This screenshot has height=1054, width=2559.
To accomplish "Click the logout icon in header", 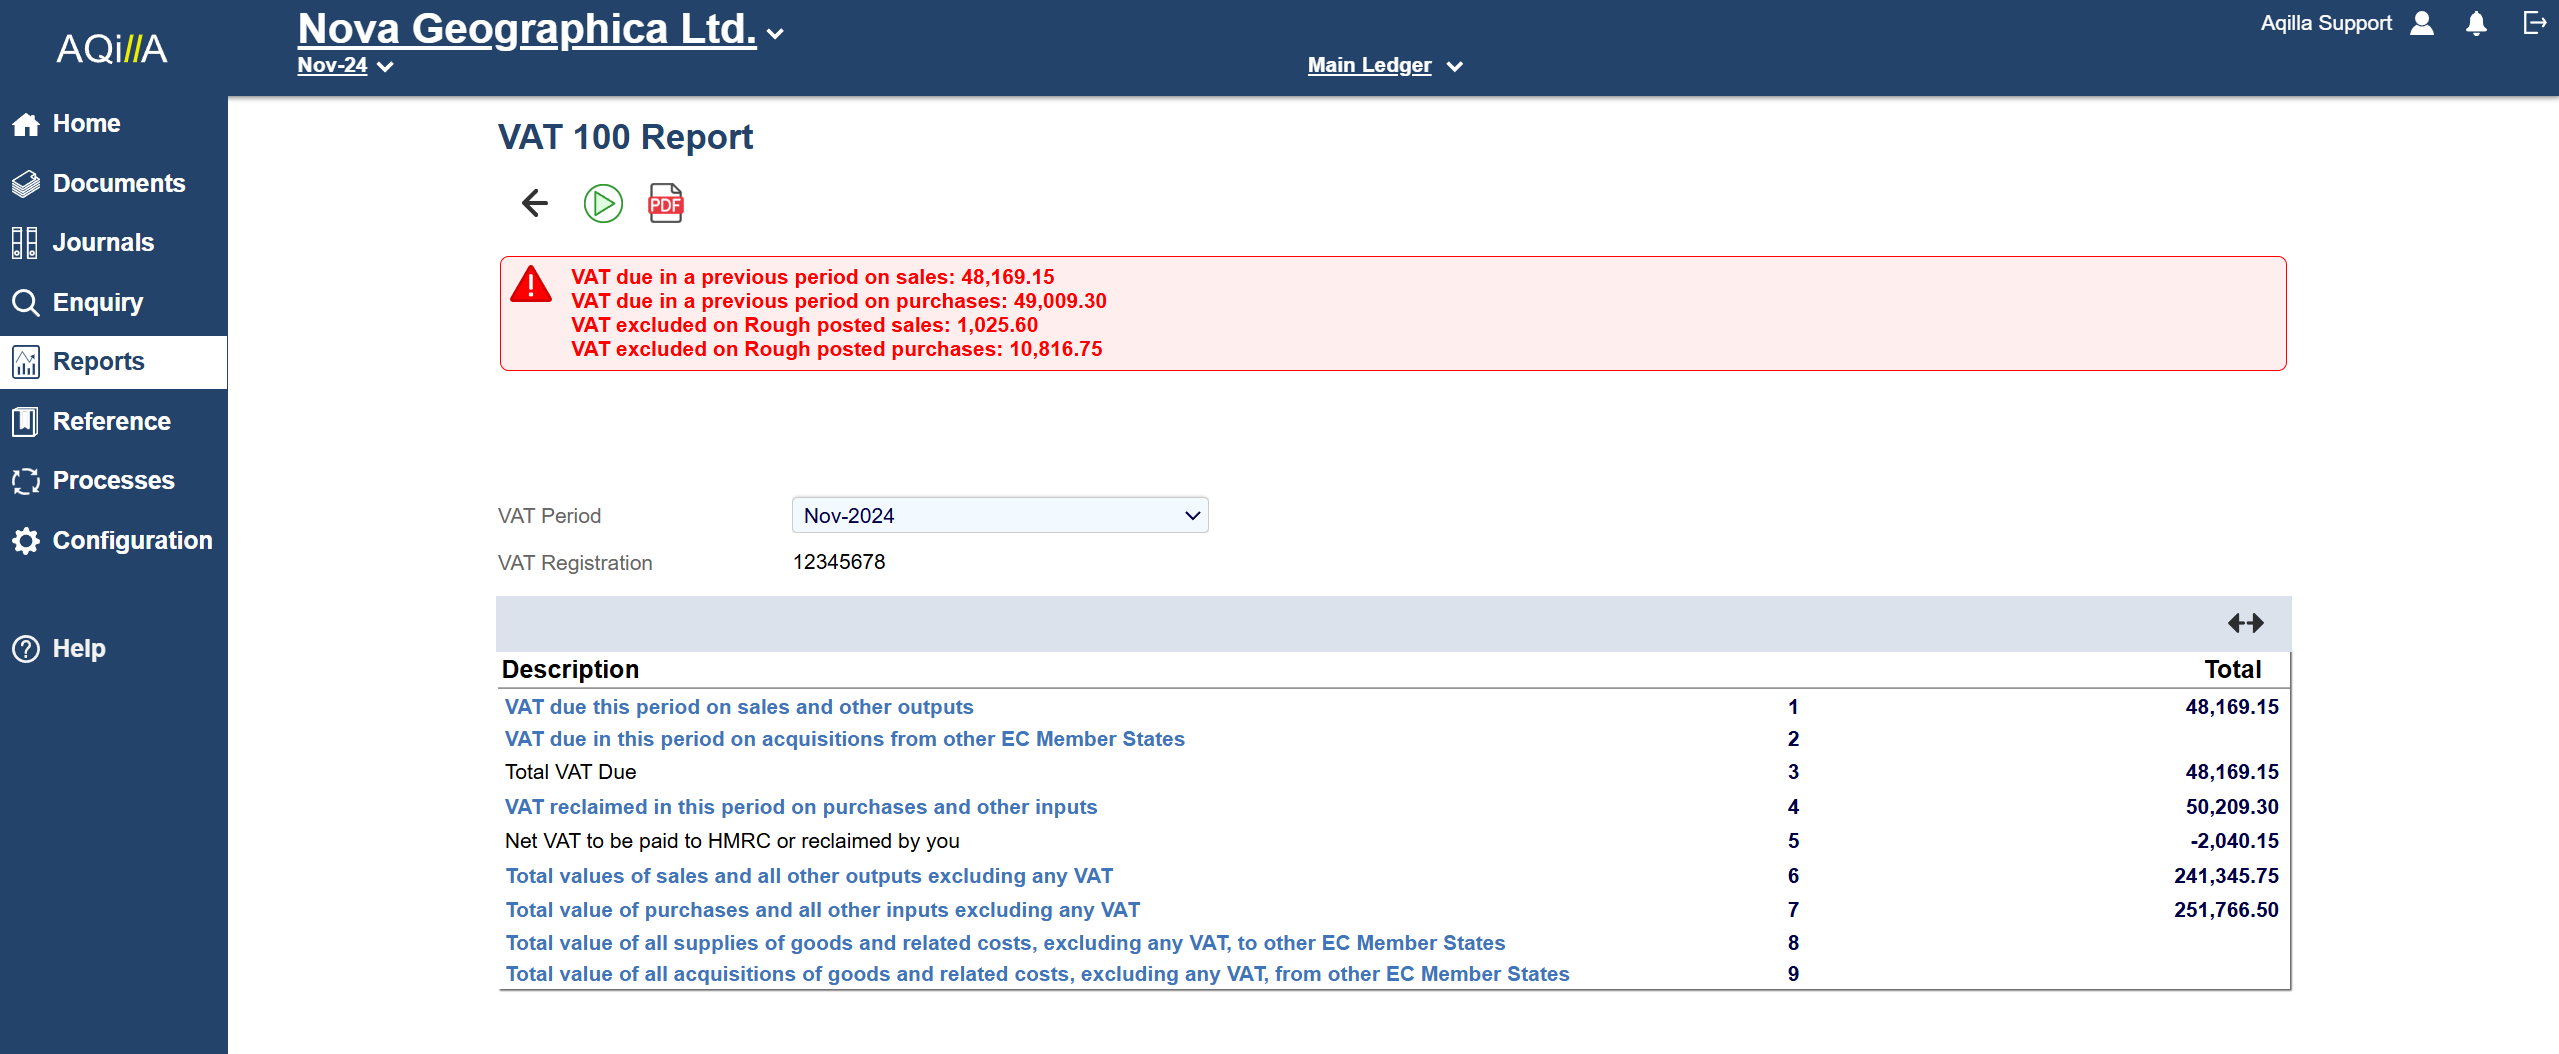I will [2534, 23].
